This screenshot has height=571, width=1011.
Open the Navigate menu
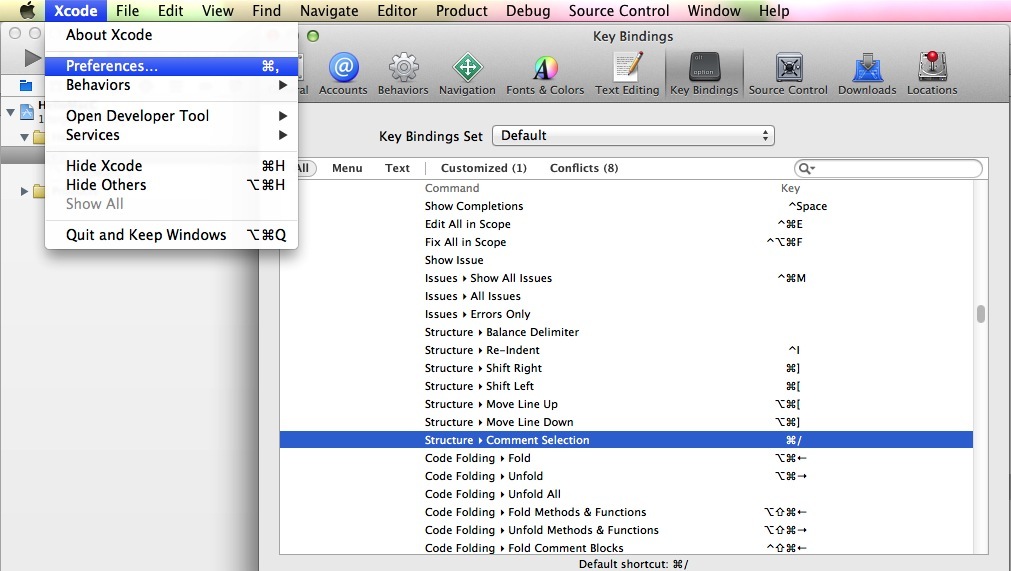tap(329, 10)
